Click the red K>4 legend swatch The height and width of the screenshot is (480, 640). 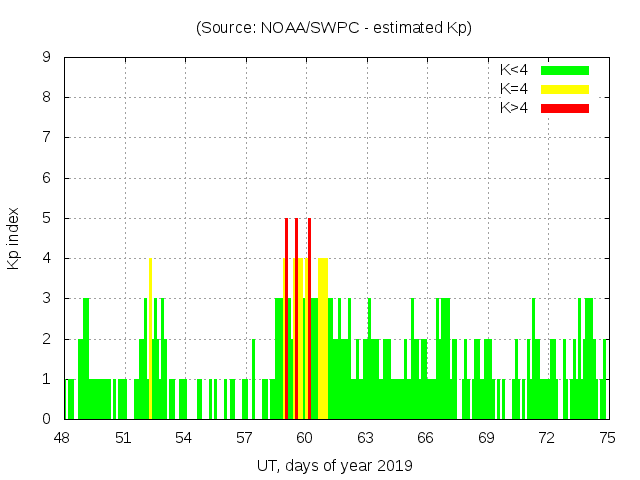(x=565, y=108)
